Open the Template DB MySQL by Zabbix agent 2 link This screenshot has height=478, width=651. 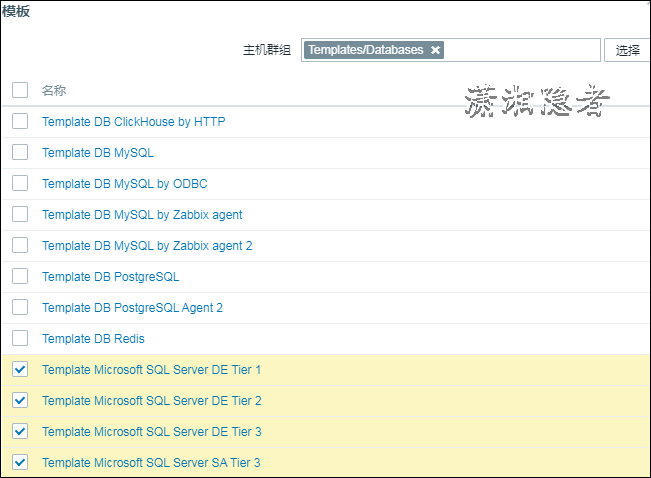(147, 246)
